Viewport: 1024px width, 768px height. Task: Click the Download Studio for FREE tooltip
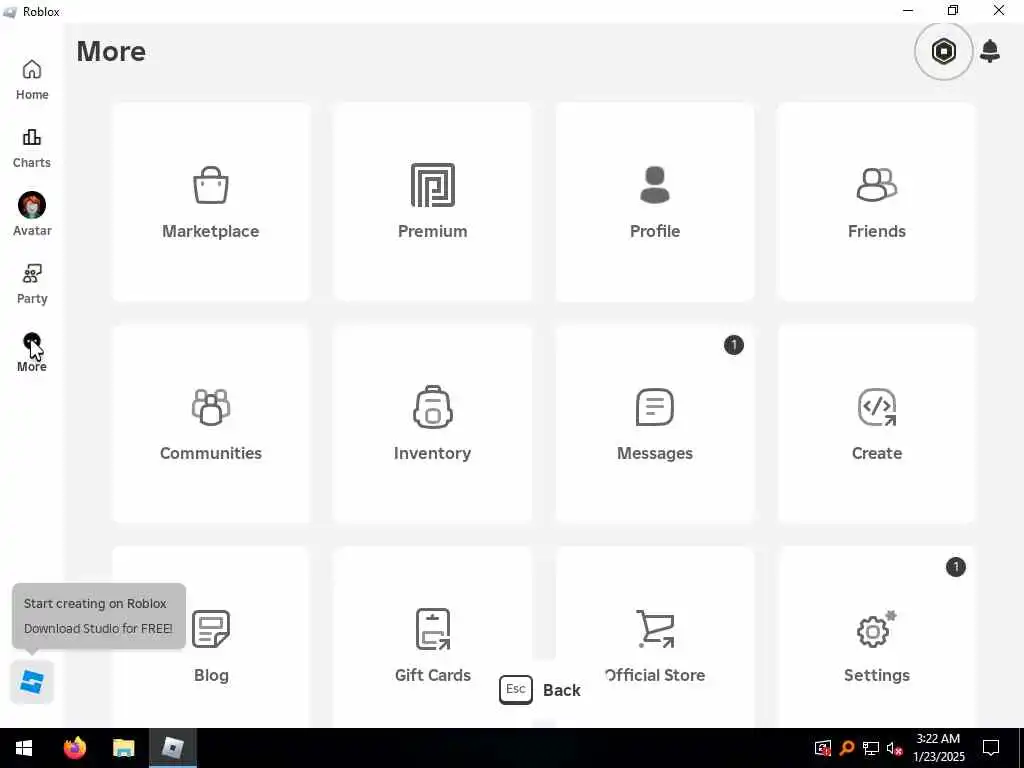pos(99,616)
